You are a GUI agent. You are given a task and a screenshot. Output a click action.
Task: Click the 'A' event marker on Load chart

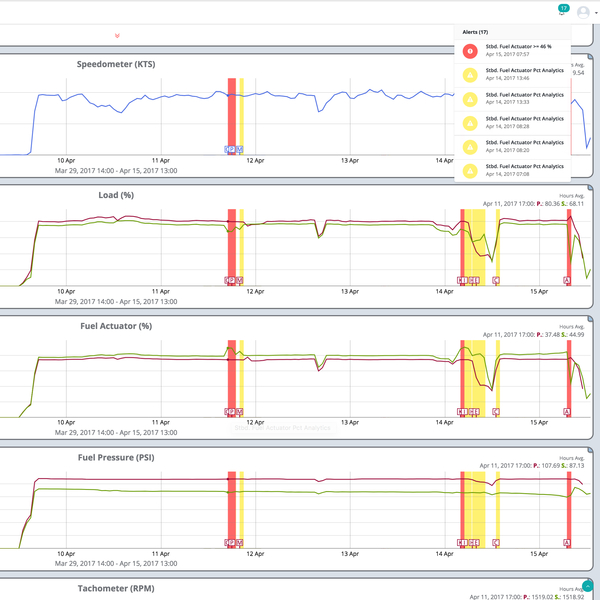567,280
